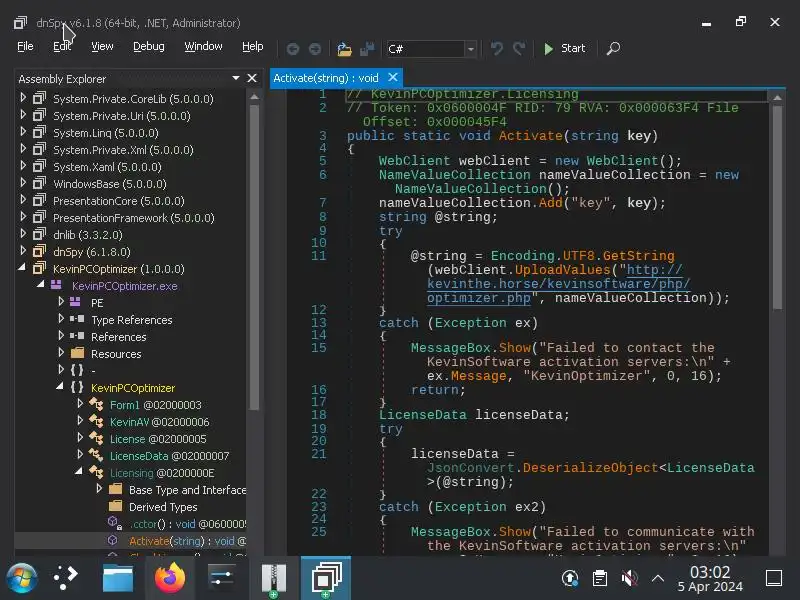Expand the WindowsBase assembly node
The width and height of the screenshot is (800, 600).
(x=23, y=182)
